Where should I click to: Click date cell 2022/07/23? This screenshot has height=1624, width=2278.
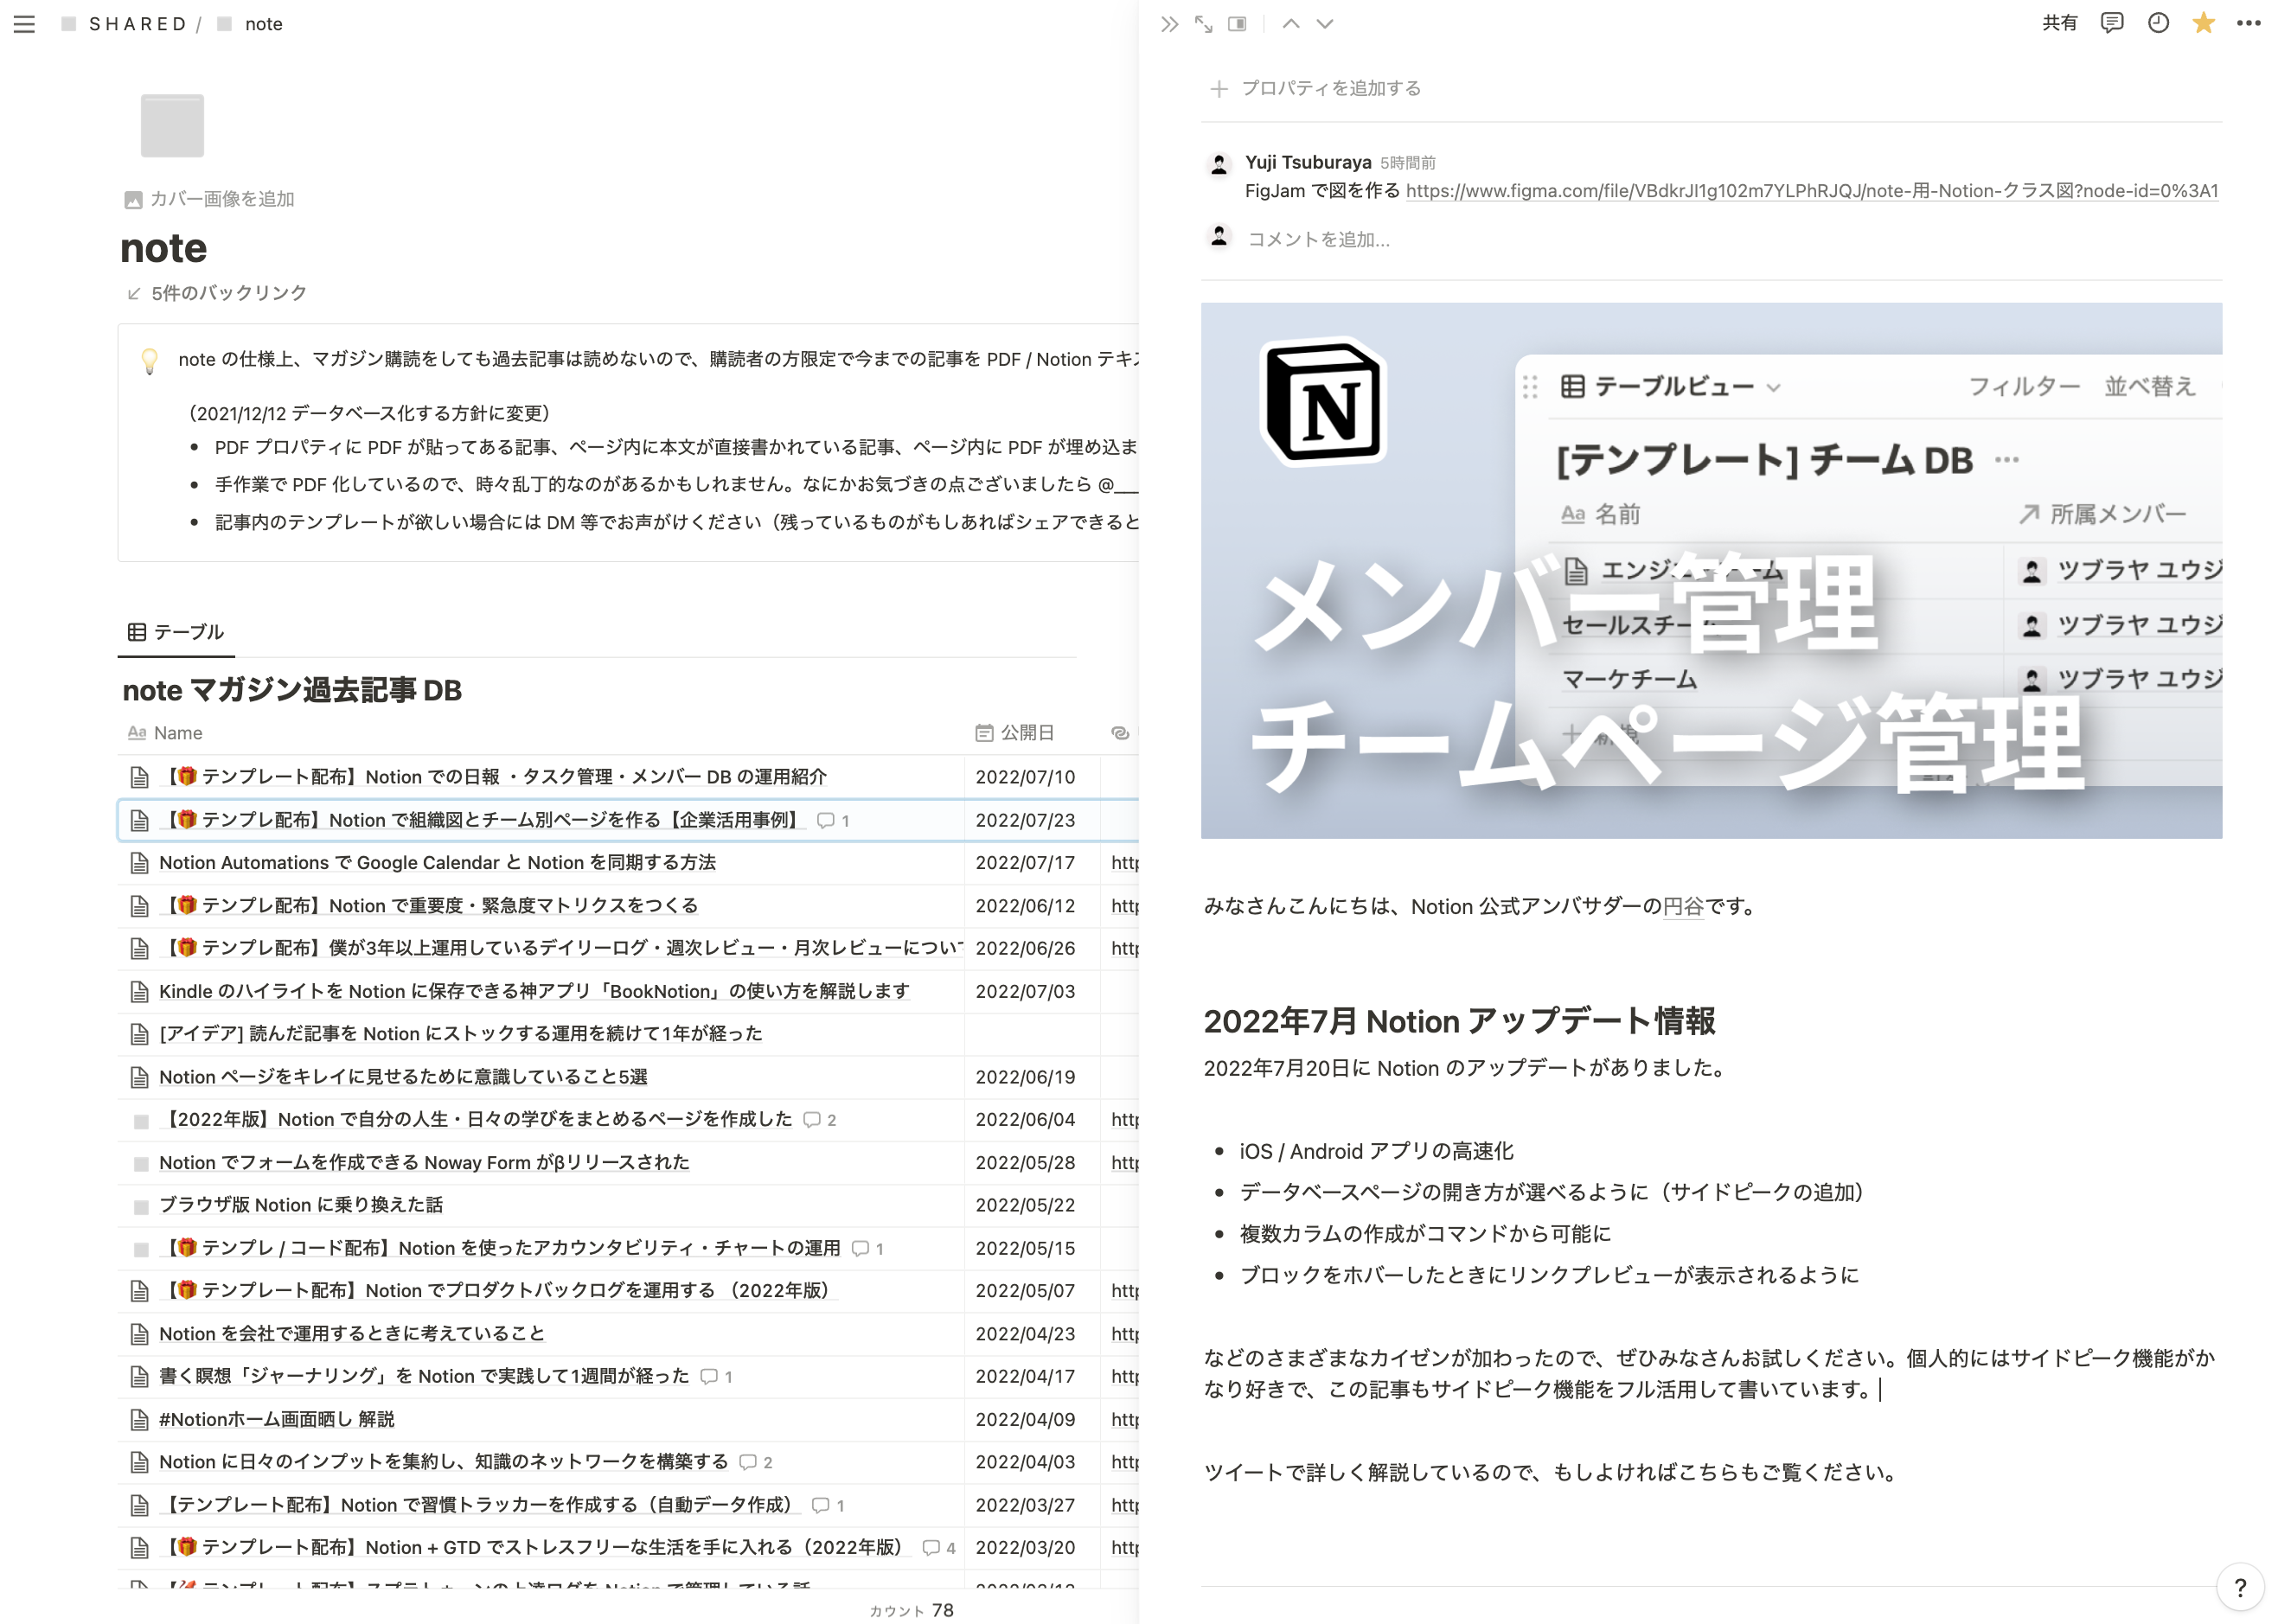click(x=1032, y=820)
